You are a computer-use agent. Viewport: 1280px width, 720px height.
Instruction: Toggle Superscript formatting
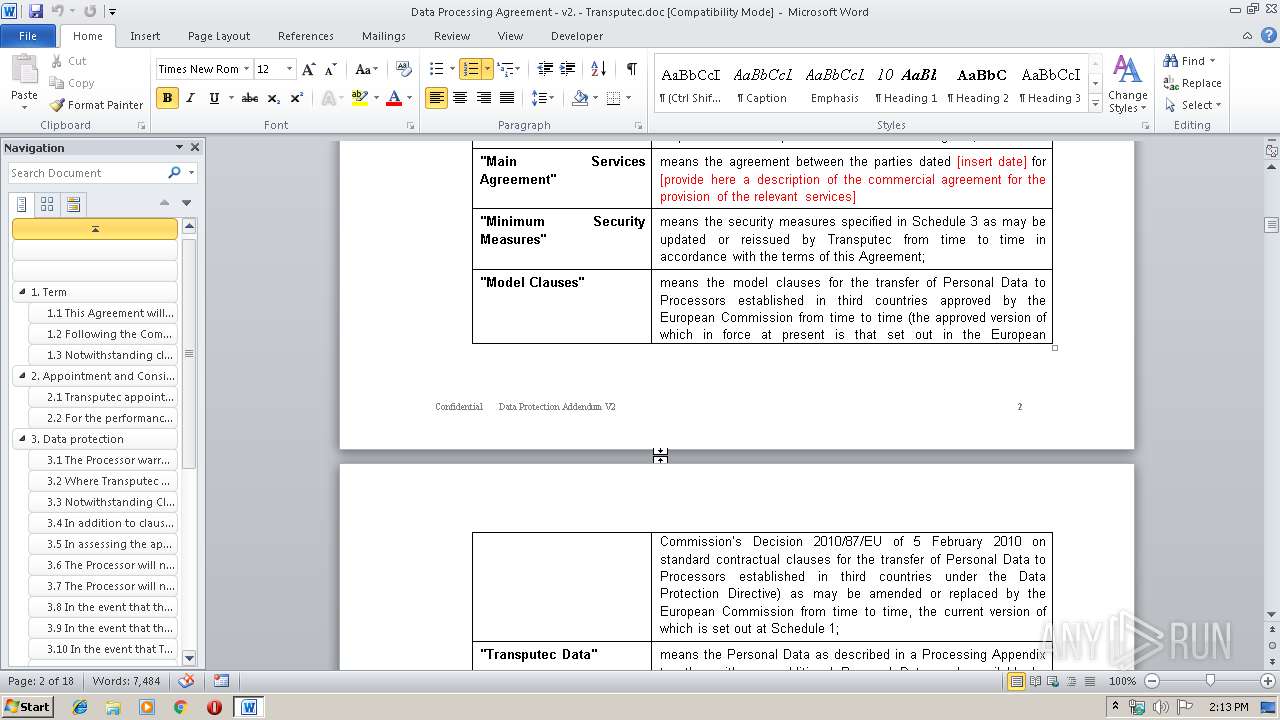pyautogui.click(x=297, y=98)
